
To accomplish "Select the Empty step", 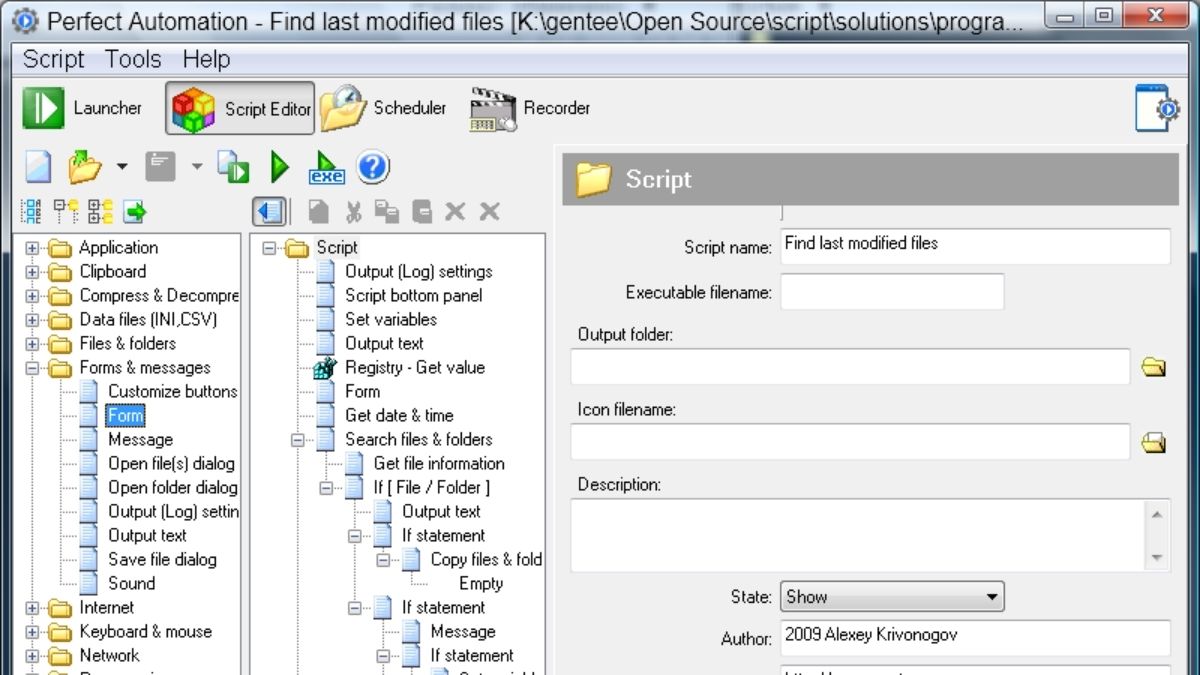I will [481, 583].
